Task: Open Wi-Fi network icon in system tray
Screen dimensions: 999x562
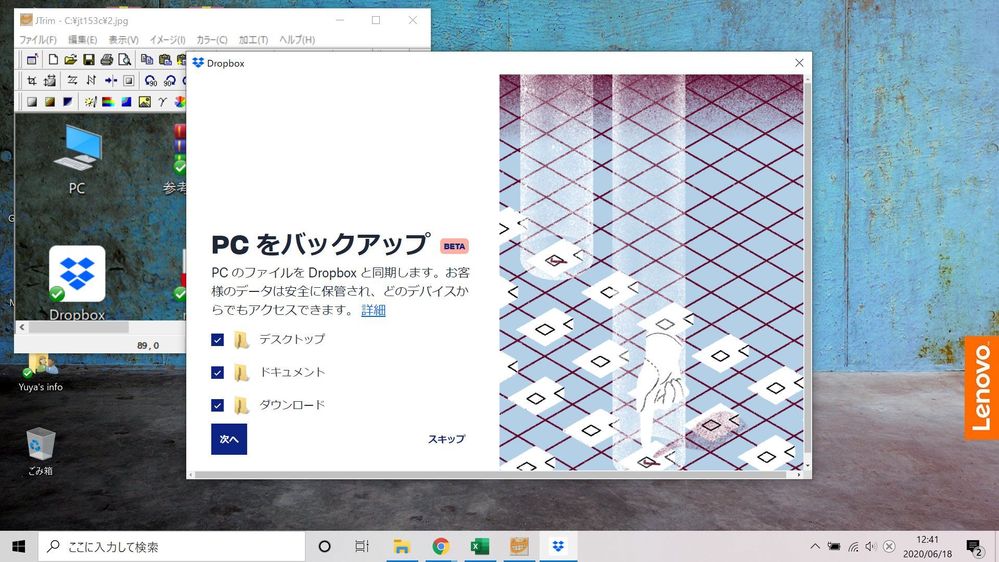Action: pos(853,546)
